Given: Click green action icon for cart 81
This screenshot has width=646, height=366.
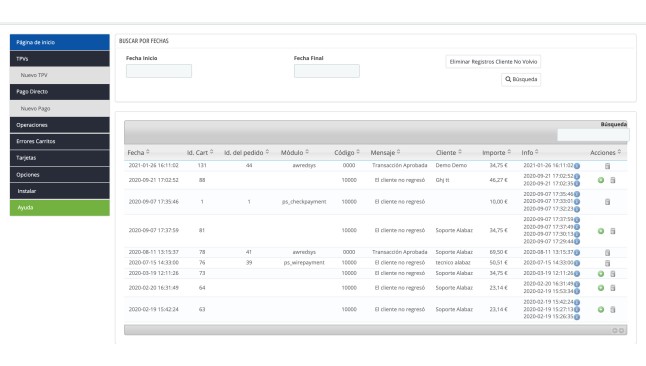Looking at the screenshot, I should click(x=601, y=231).
